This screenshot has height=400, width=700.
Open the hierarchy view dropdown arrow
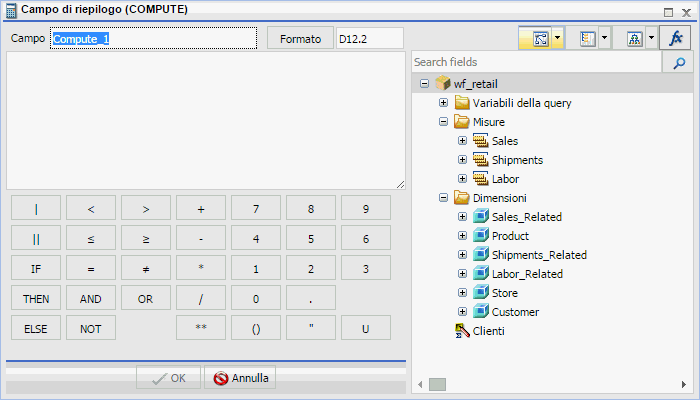651,38
